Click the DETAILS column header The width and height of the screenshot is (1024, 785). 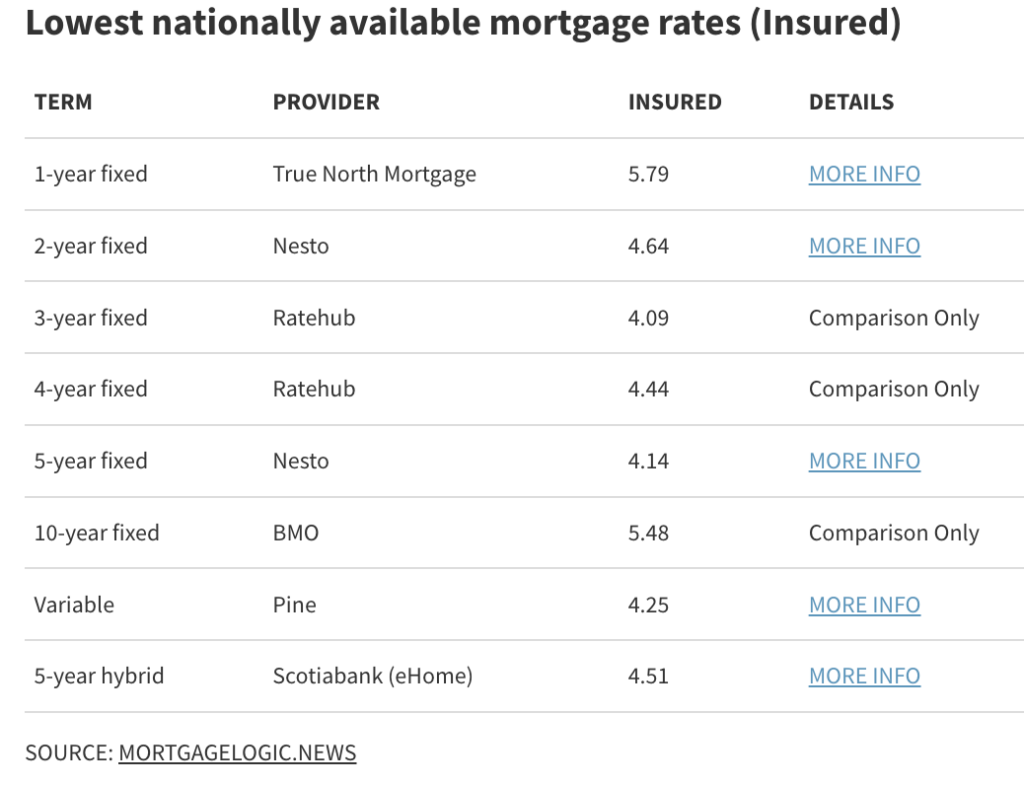click(x=851, y=102)
